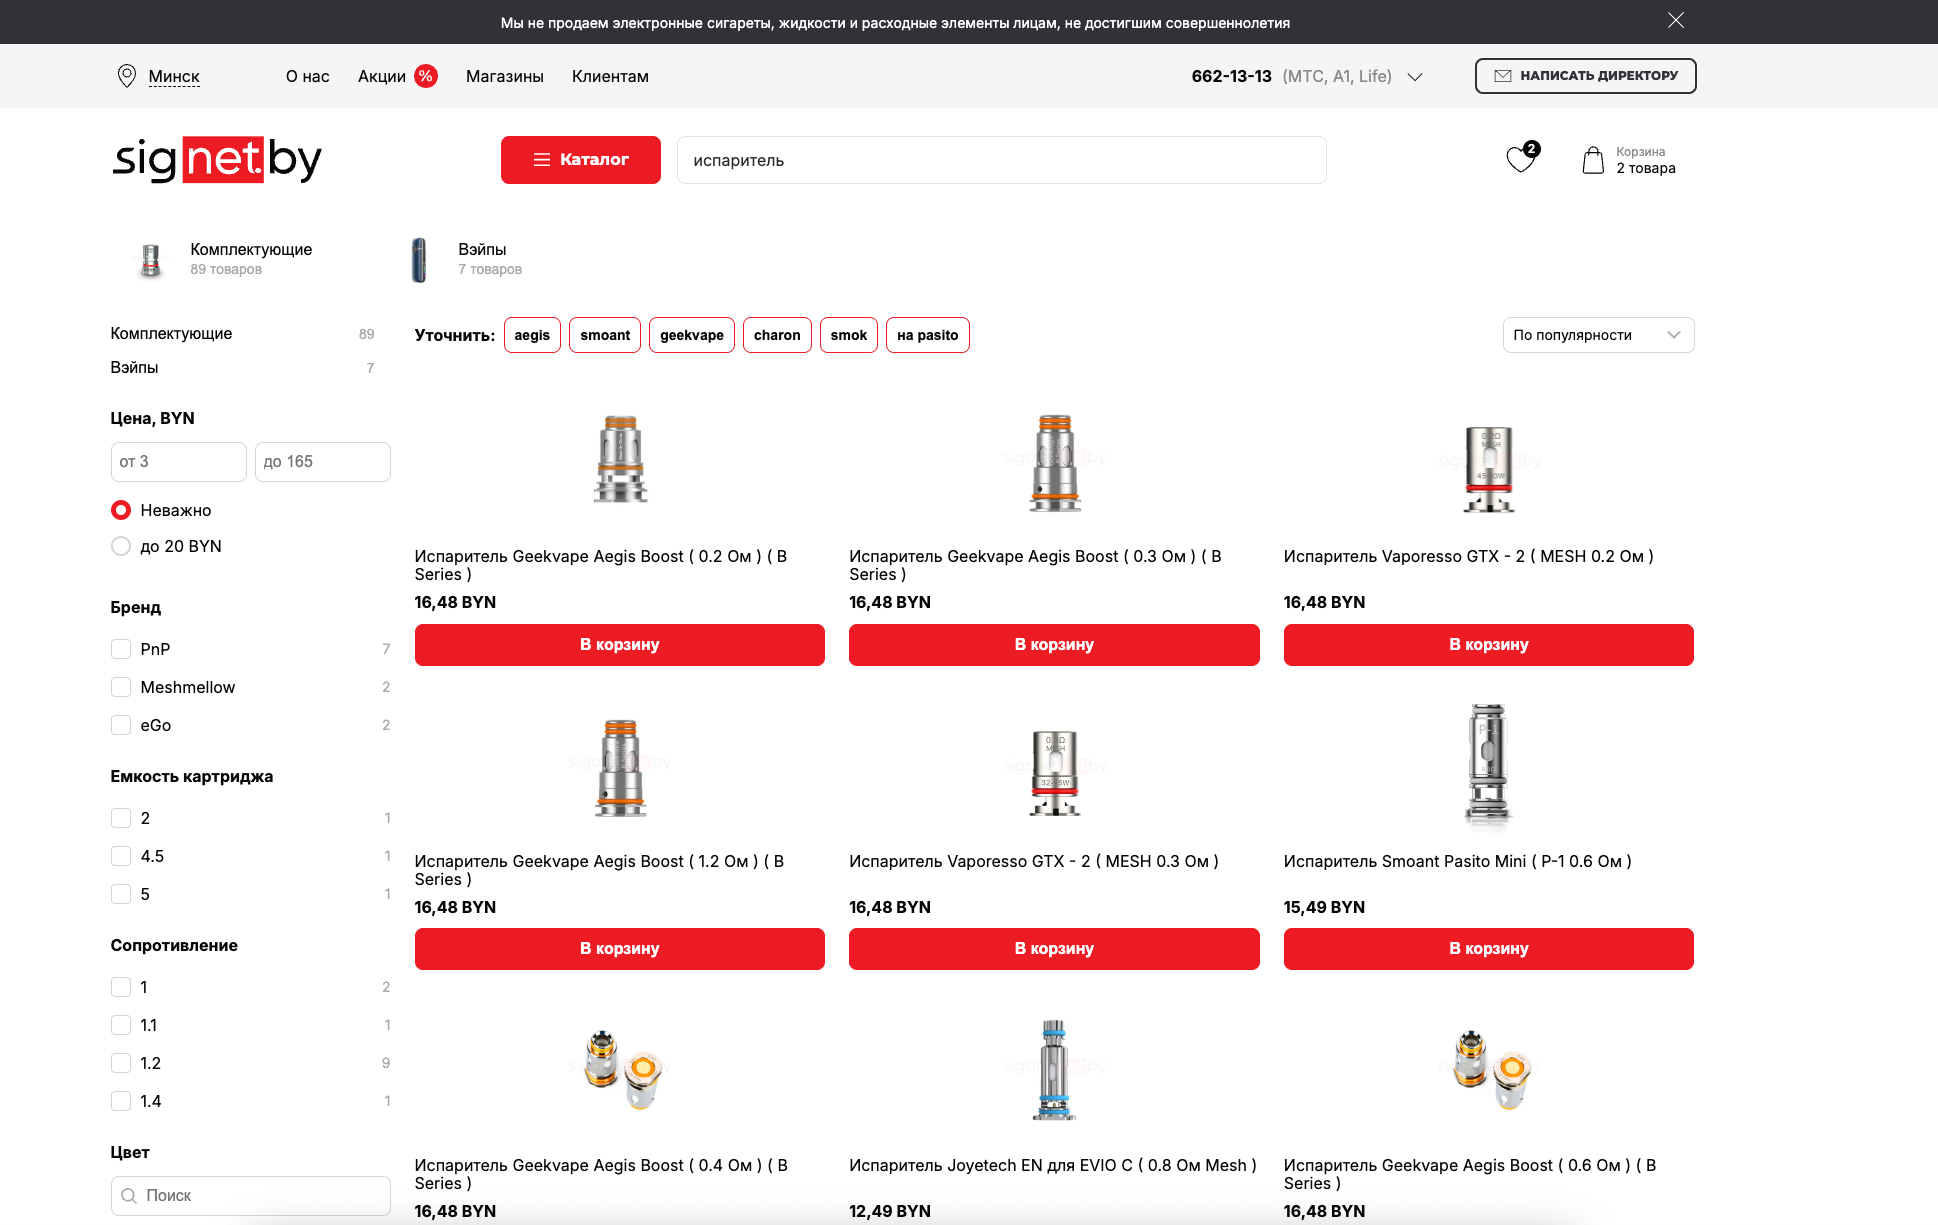Click the search field containing испаритель
1938x1225 pixels.
[x=1002, y=160]
